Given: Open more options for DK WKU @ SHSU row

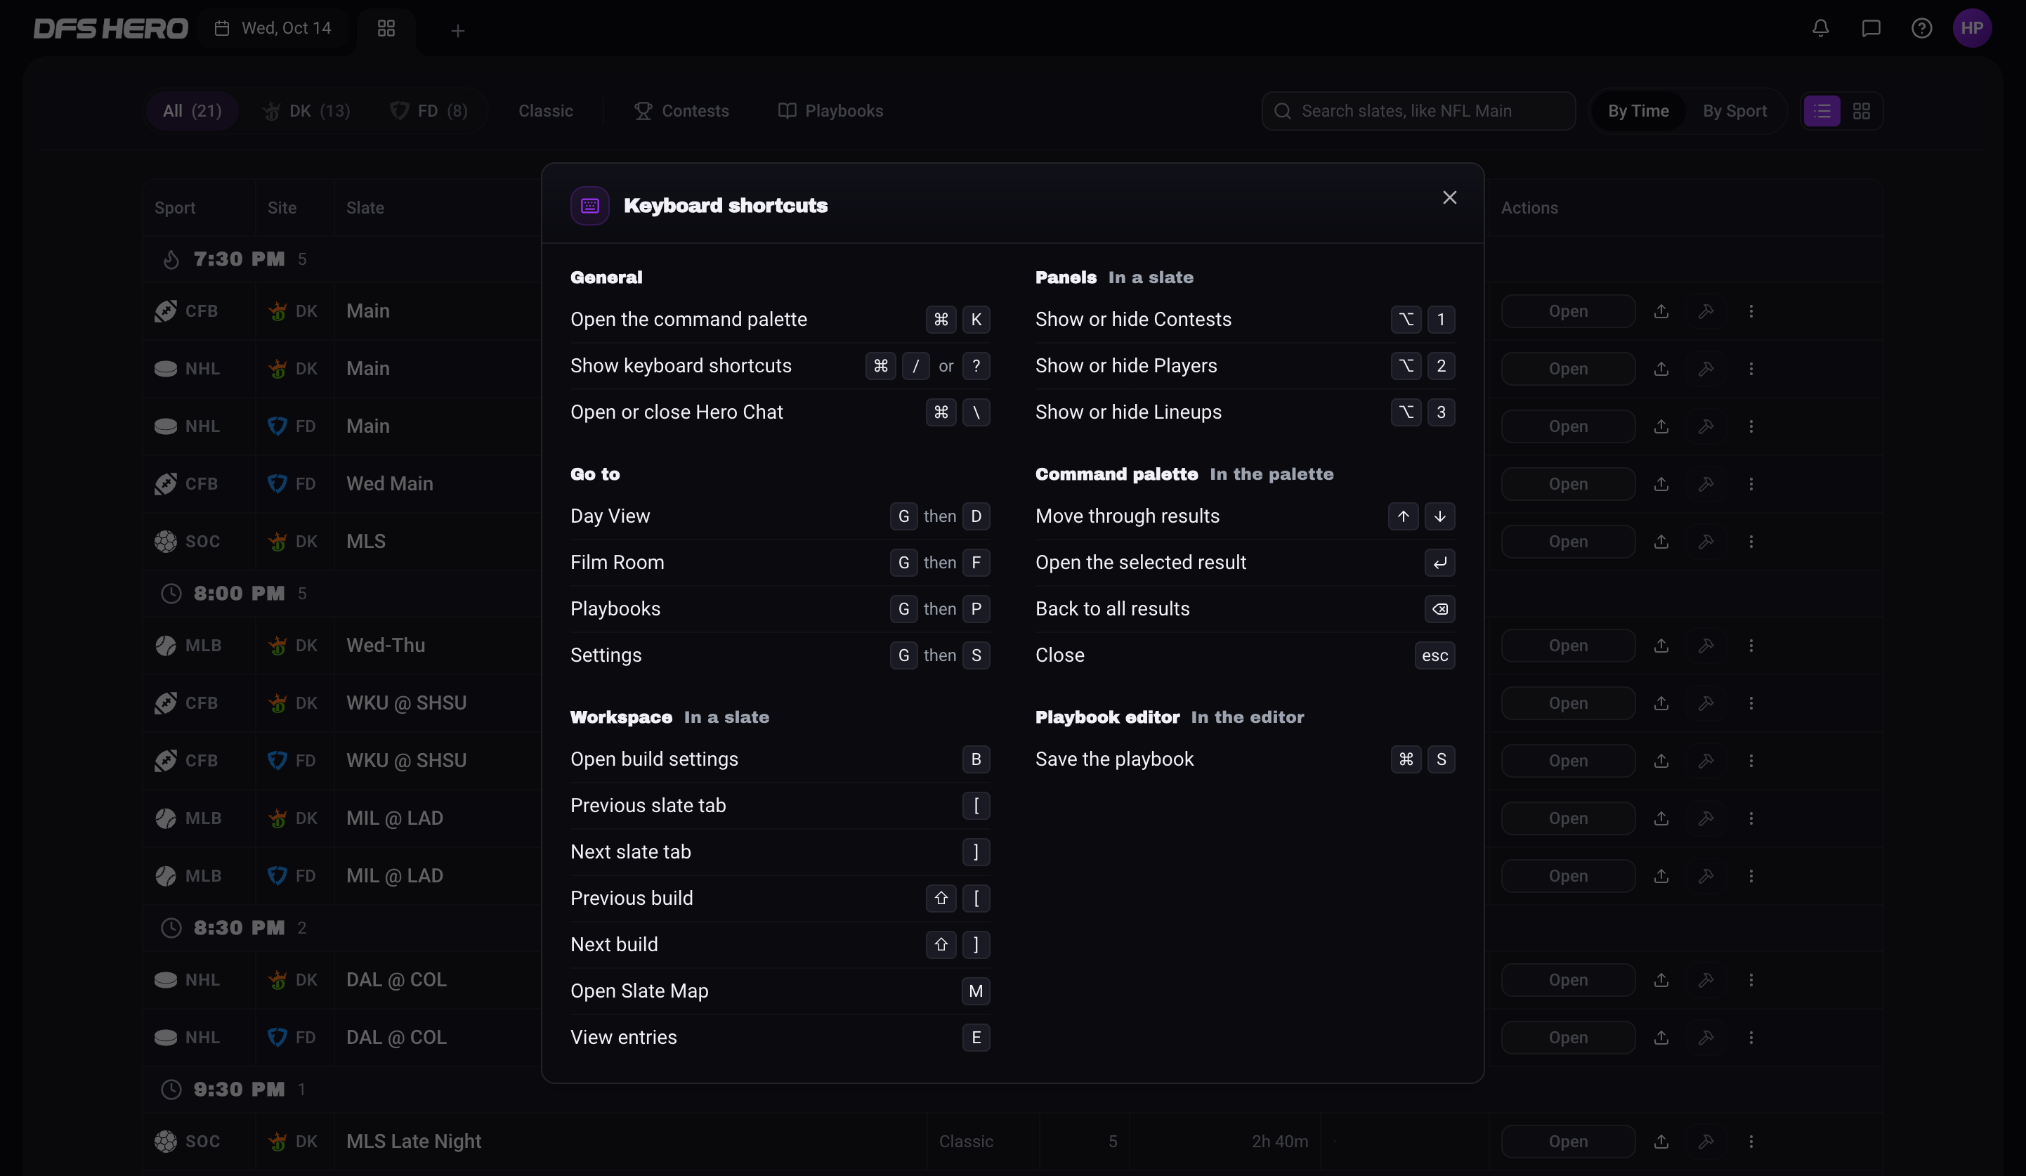Looking at the screenshot, I should coord(1751,703).
